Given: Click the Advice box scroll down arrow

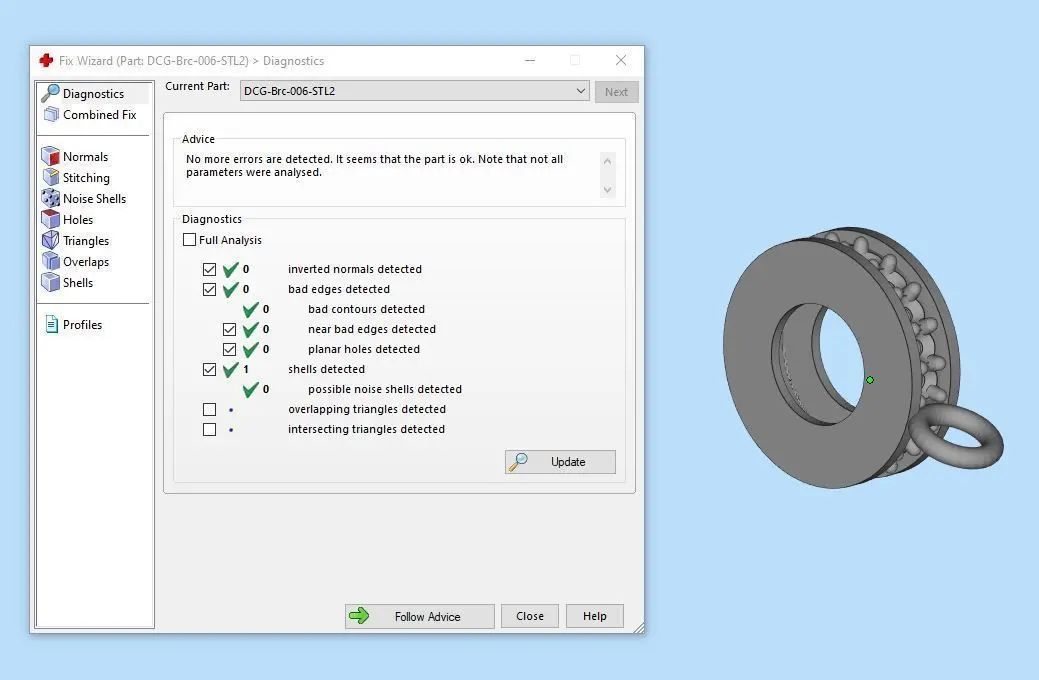Looking at the screenshot, I should [607, 190].
